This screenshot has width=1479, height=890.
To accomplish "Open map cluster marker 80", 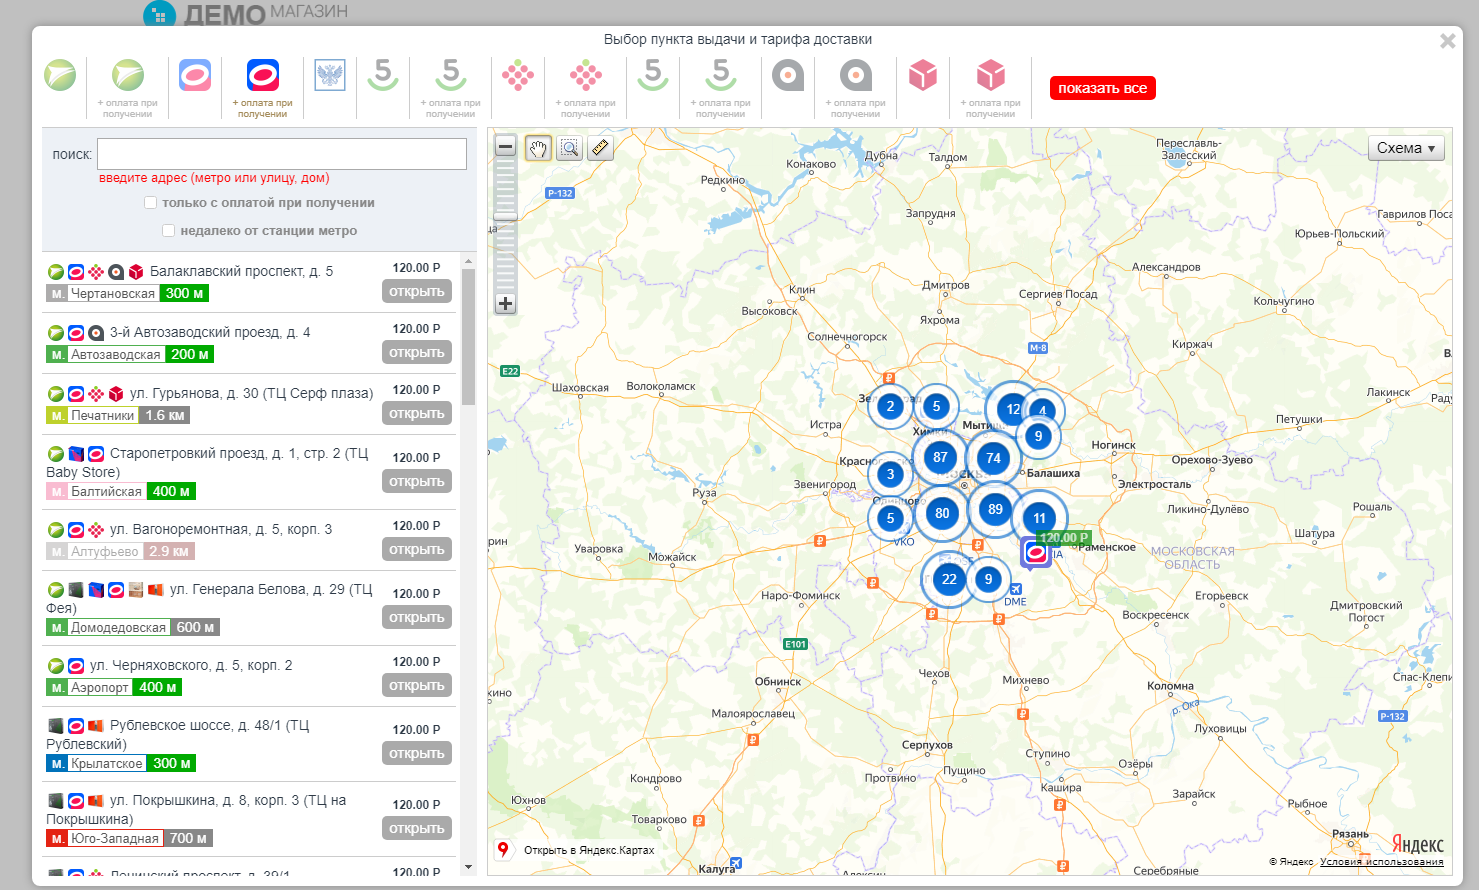I will [942, 513].
